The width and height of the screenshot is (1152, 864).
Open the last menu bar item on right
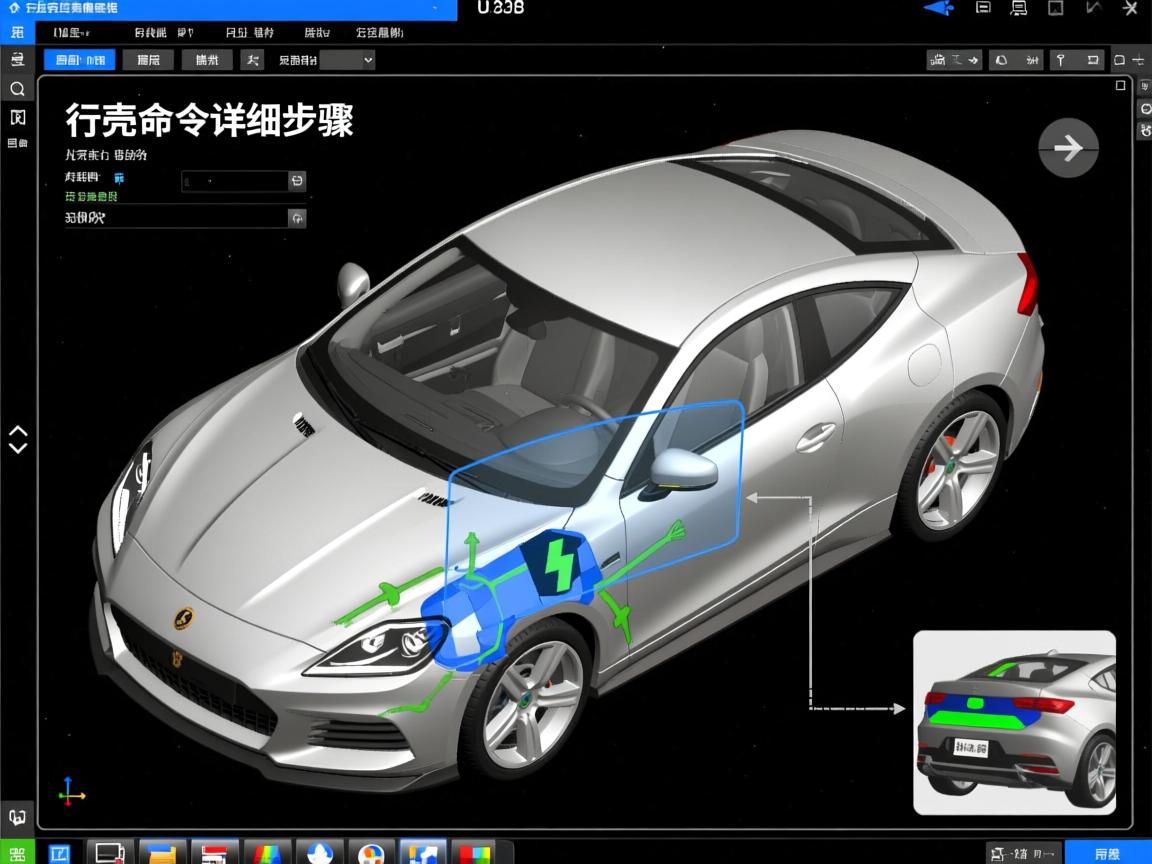[378, 33]
